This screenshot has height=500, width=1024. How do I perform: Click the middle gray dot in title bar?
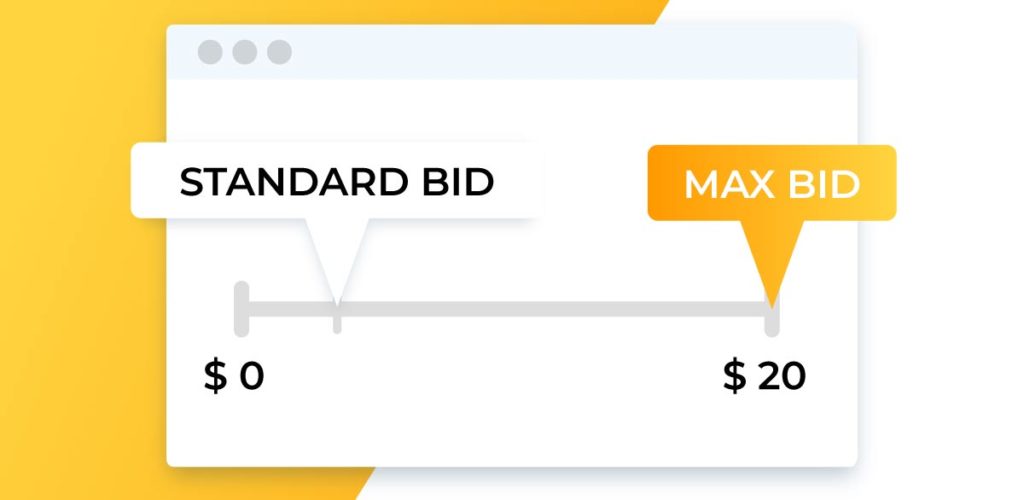[x=245, y=52]
